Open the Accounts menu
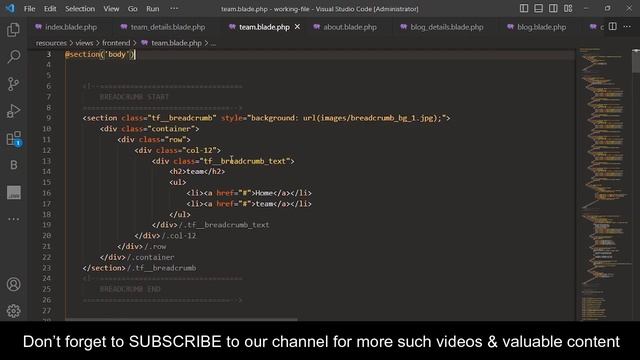This screenshot has width=640, height=360. click(13, 284)
